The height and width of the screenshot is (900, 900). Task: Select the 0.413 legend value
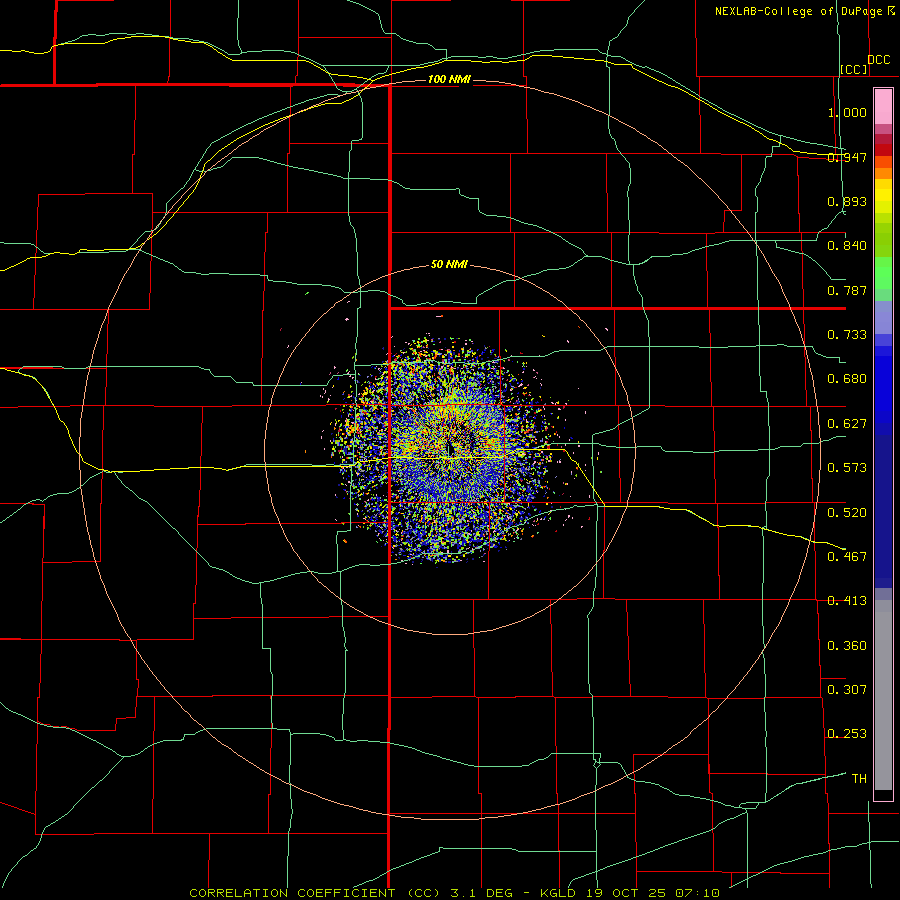pyautogui.click(x=847, y=601)
